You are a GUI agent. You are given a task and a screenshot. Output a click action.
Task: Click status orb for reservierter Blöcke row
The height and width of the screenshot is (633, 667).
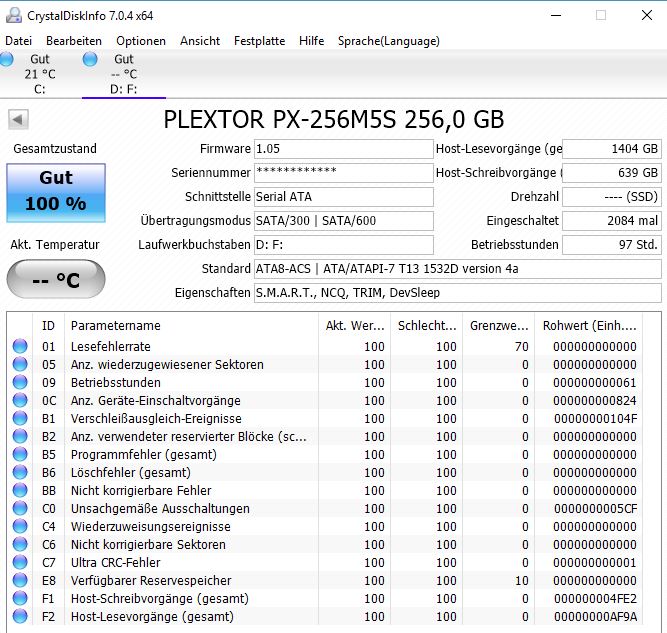coord(20,436)
